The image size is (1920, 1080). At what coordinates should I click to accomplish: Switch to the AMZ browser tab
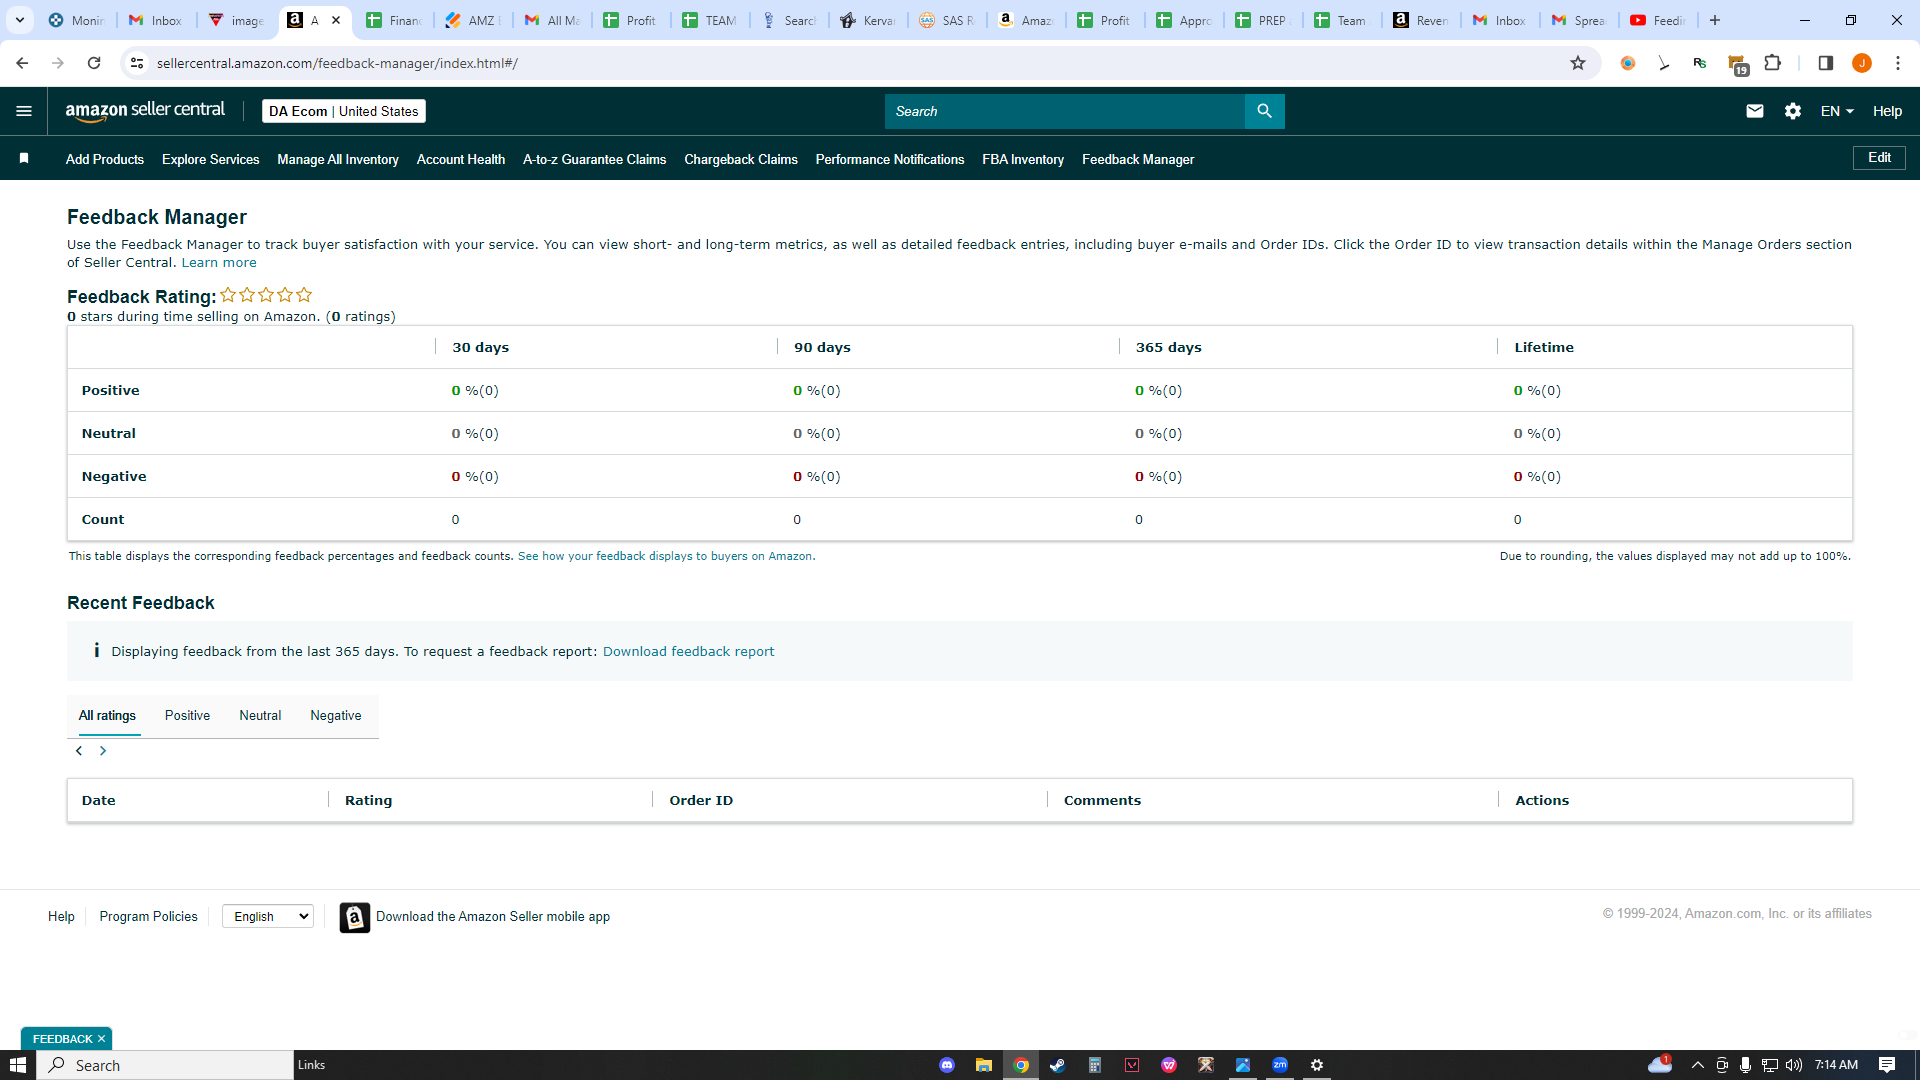472,20
